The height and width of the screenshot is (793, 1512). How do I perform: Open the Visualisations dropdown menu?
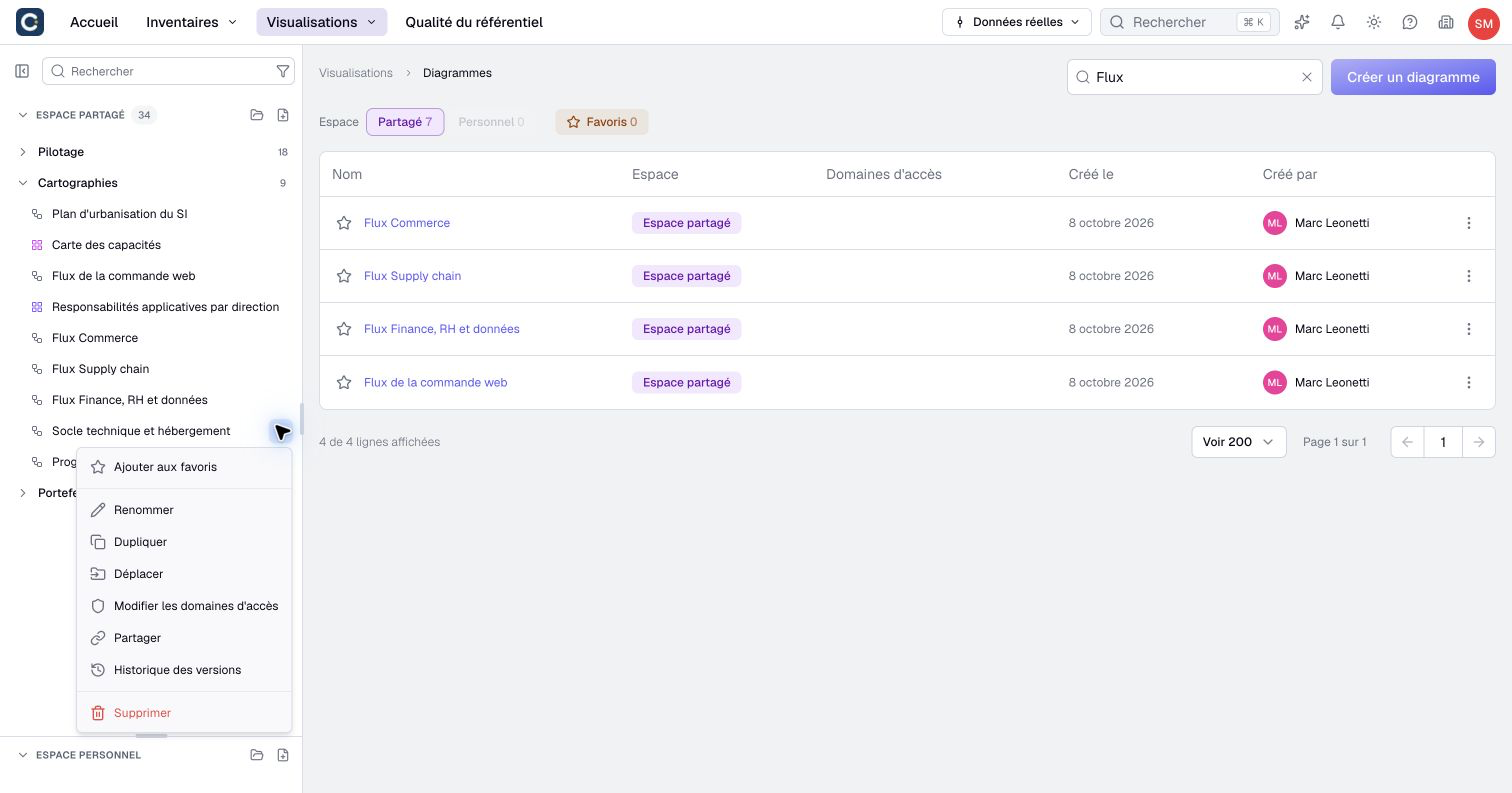coord(321,22)
